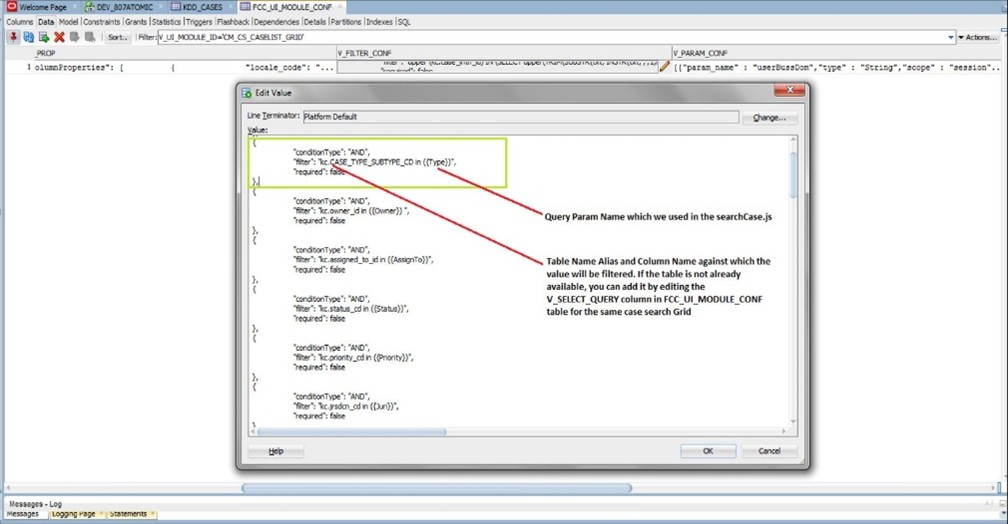Screen dimensions: 1008x524
Task: Expand the Filter history dropdown arrow
Action: pos(951,37)
